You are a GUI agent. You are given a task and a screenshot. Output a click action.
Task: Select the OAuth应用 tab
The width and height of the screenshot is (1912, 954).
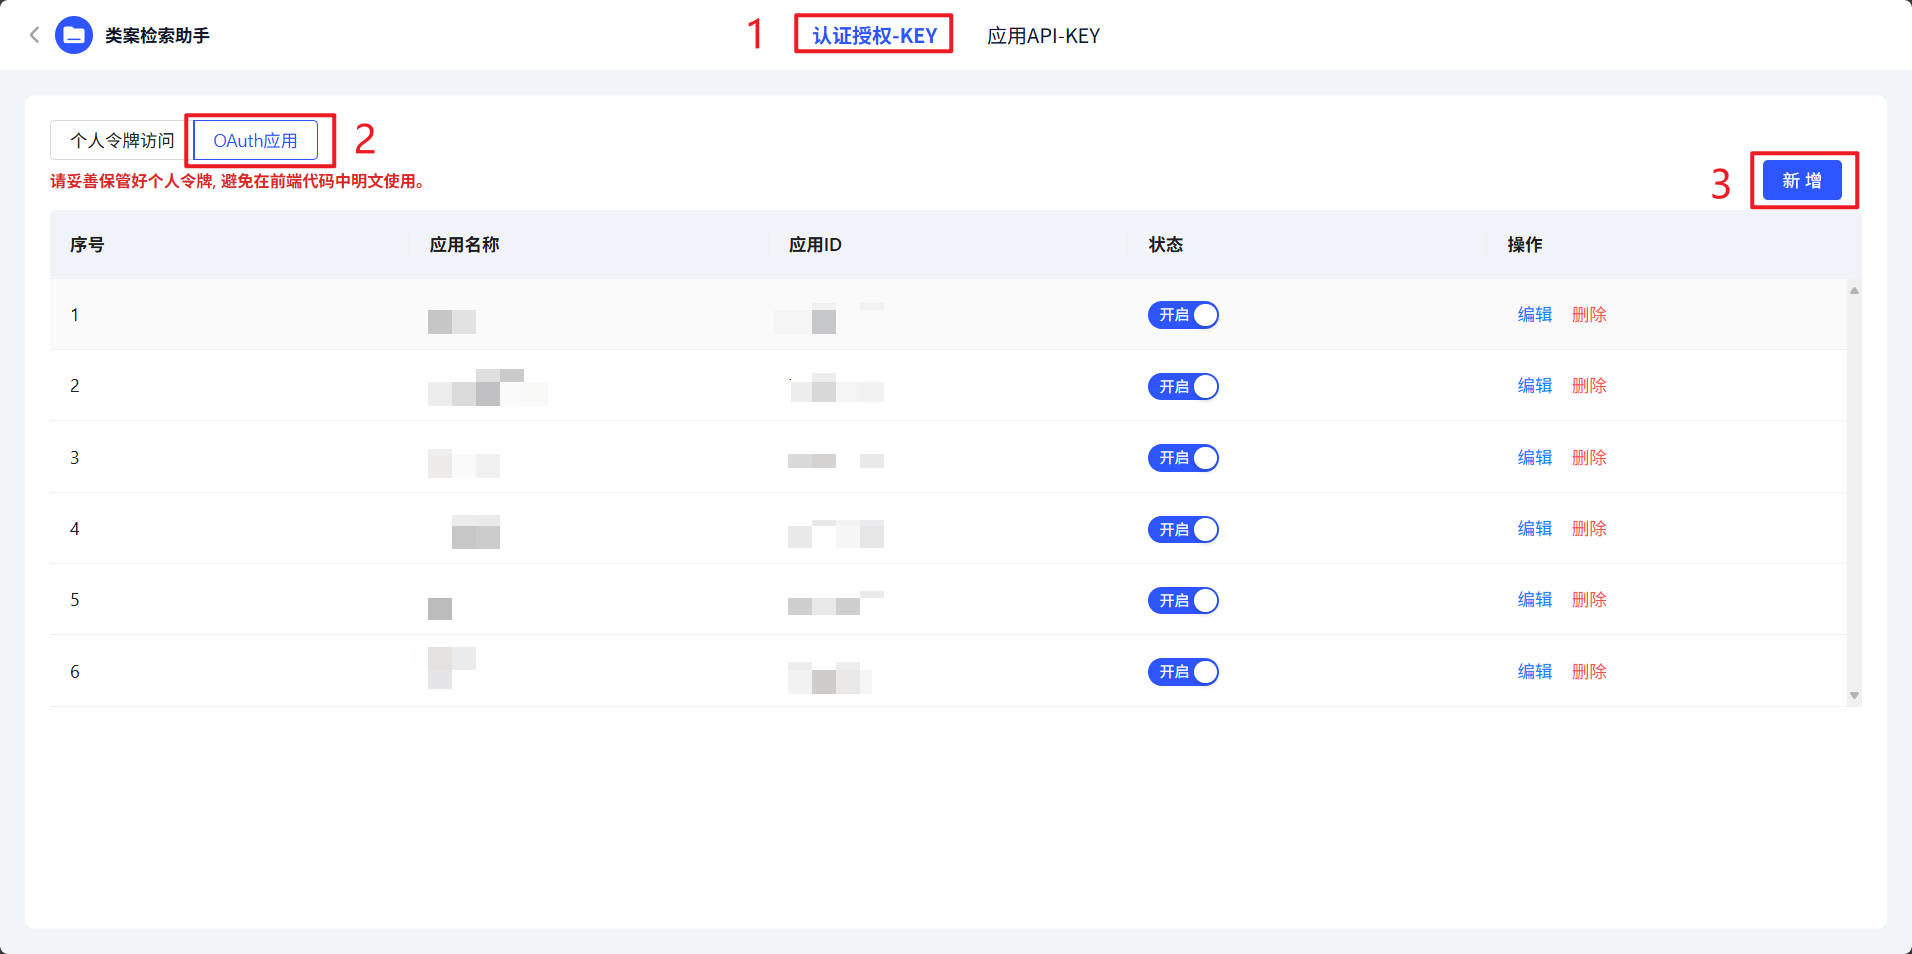255,140
